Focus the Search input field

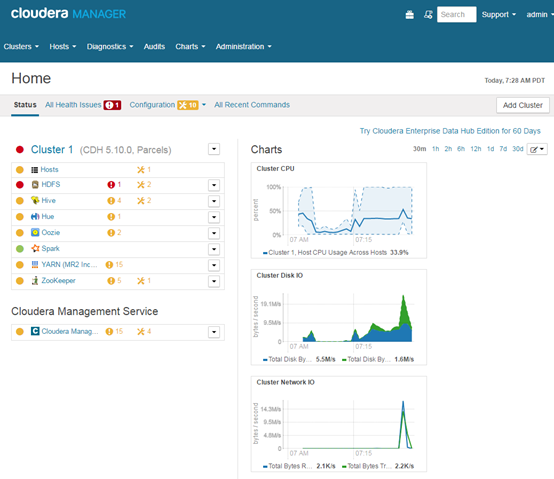(456, 14)
